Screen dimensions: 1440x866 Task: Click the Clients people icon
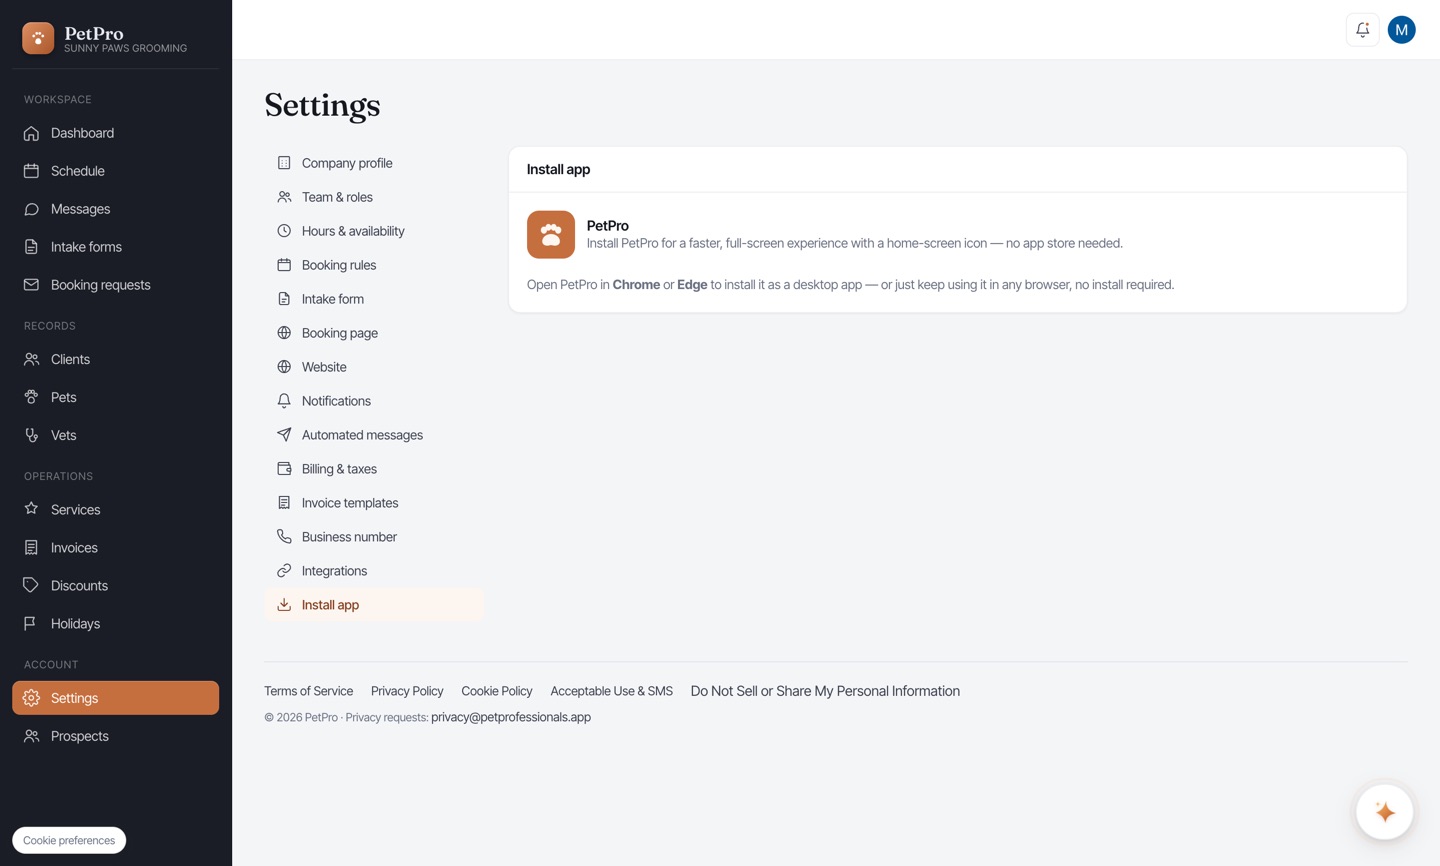pos(31,359)
